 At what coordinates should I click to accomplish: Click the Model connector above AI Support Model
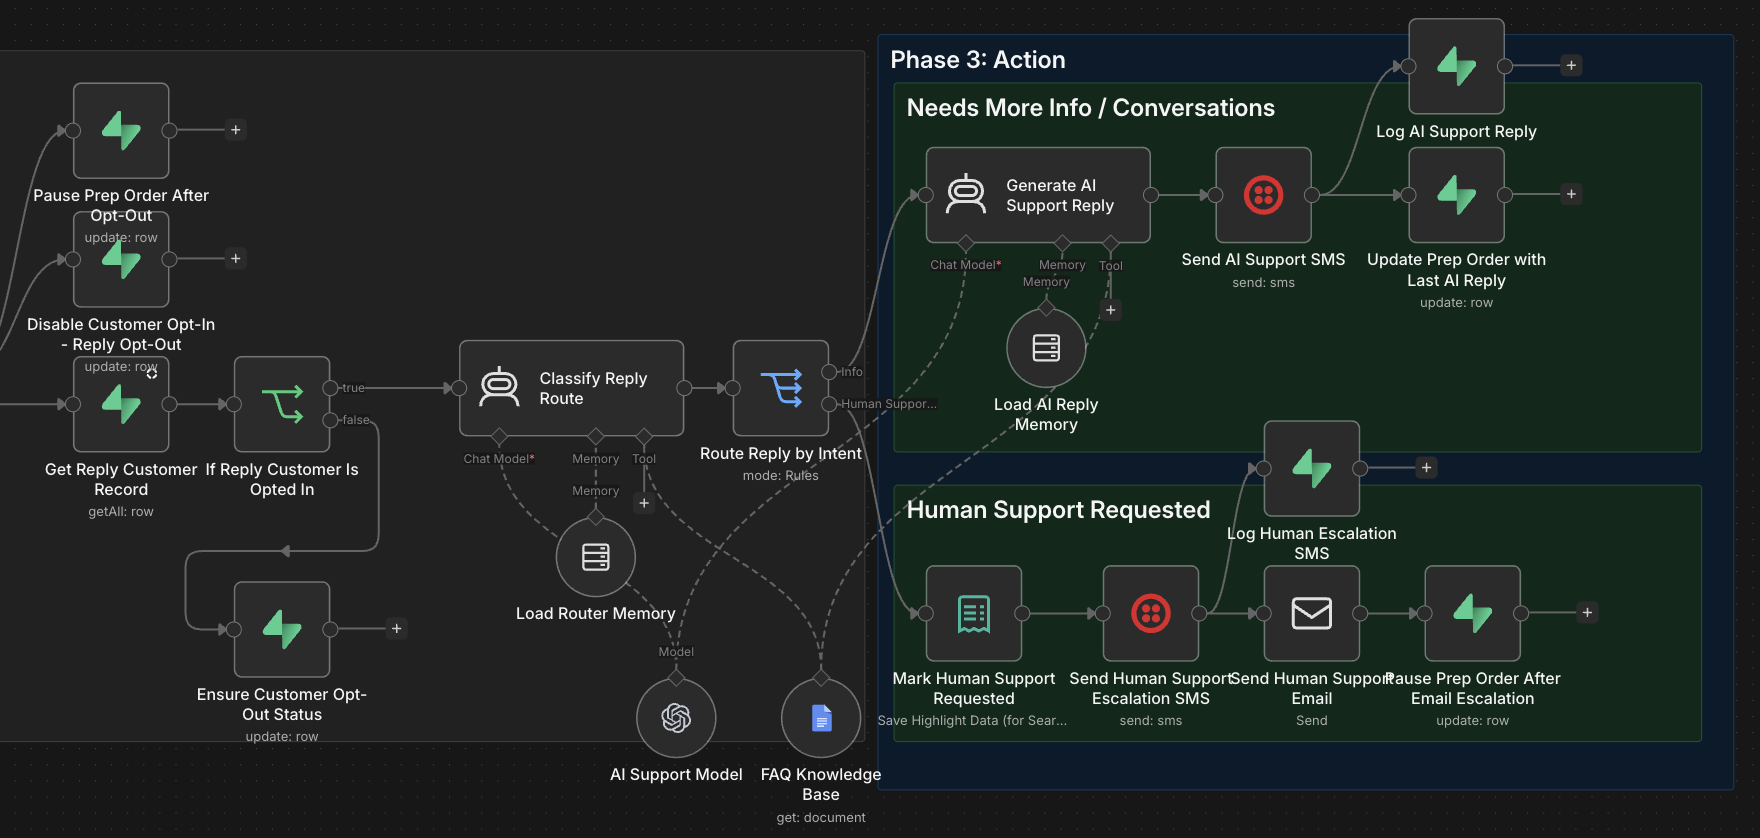tap(676, 678)
